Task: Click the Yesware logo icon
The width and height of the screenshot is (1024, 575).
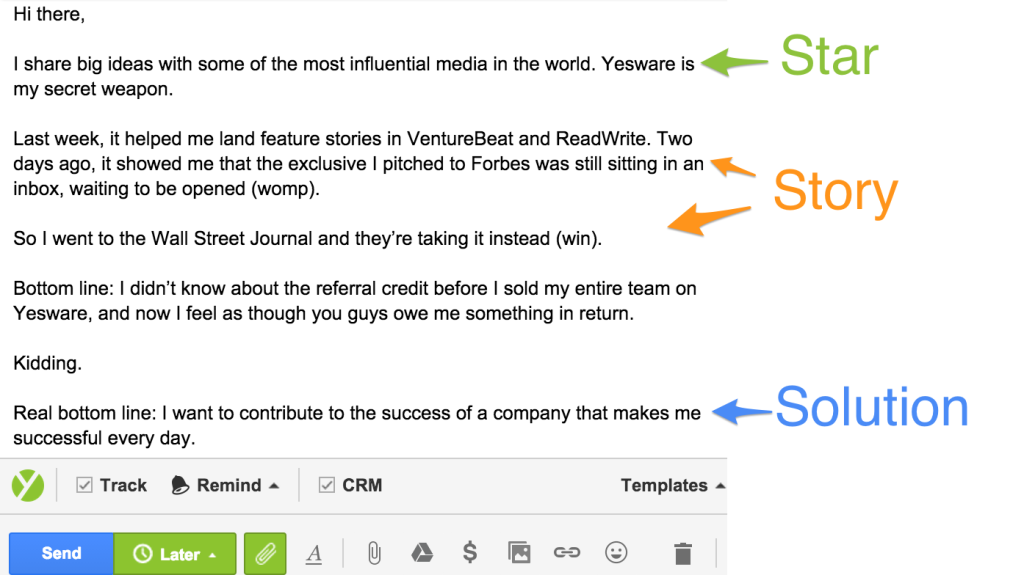Action: pos(27,485)
